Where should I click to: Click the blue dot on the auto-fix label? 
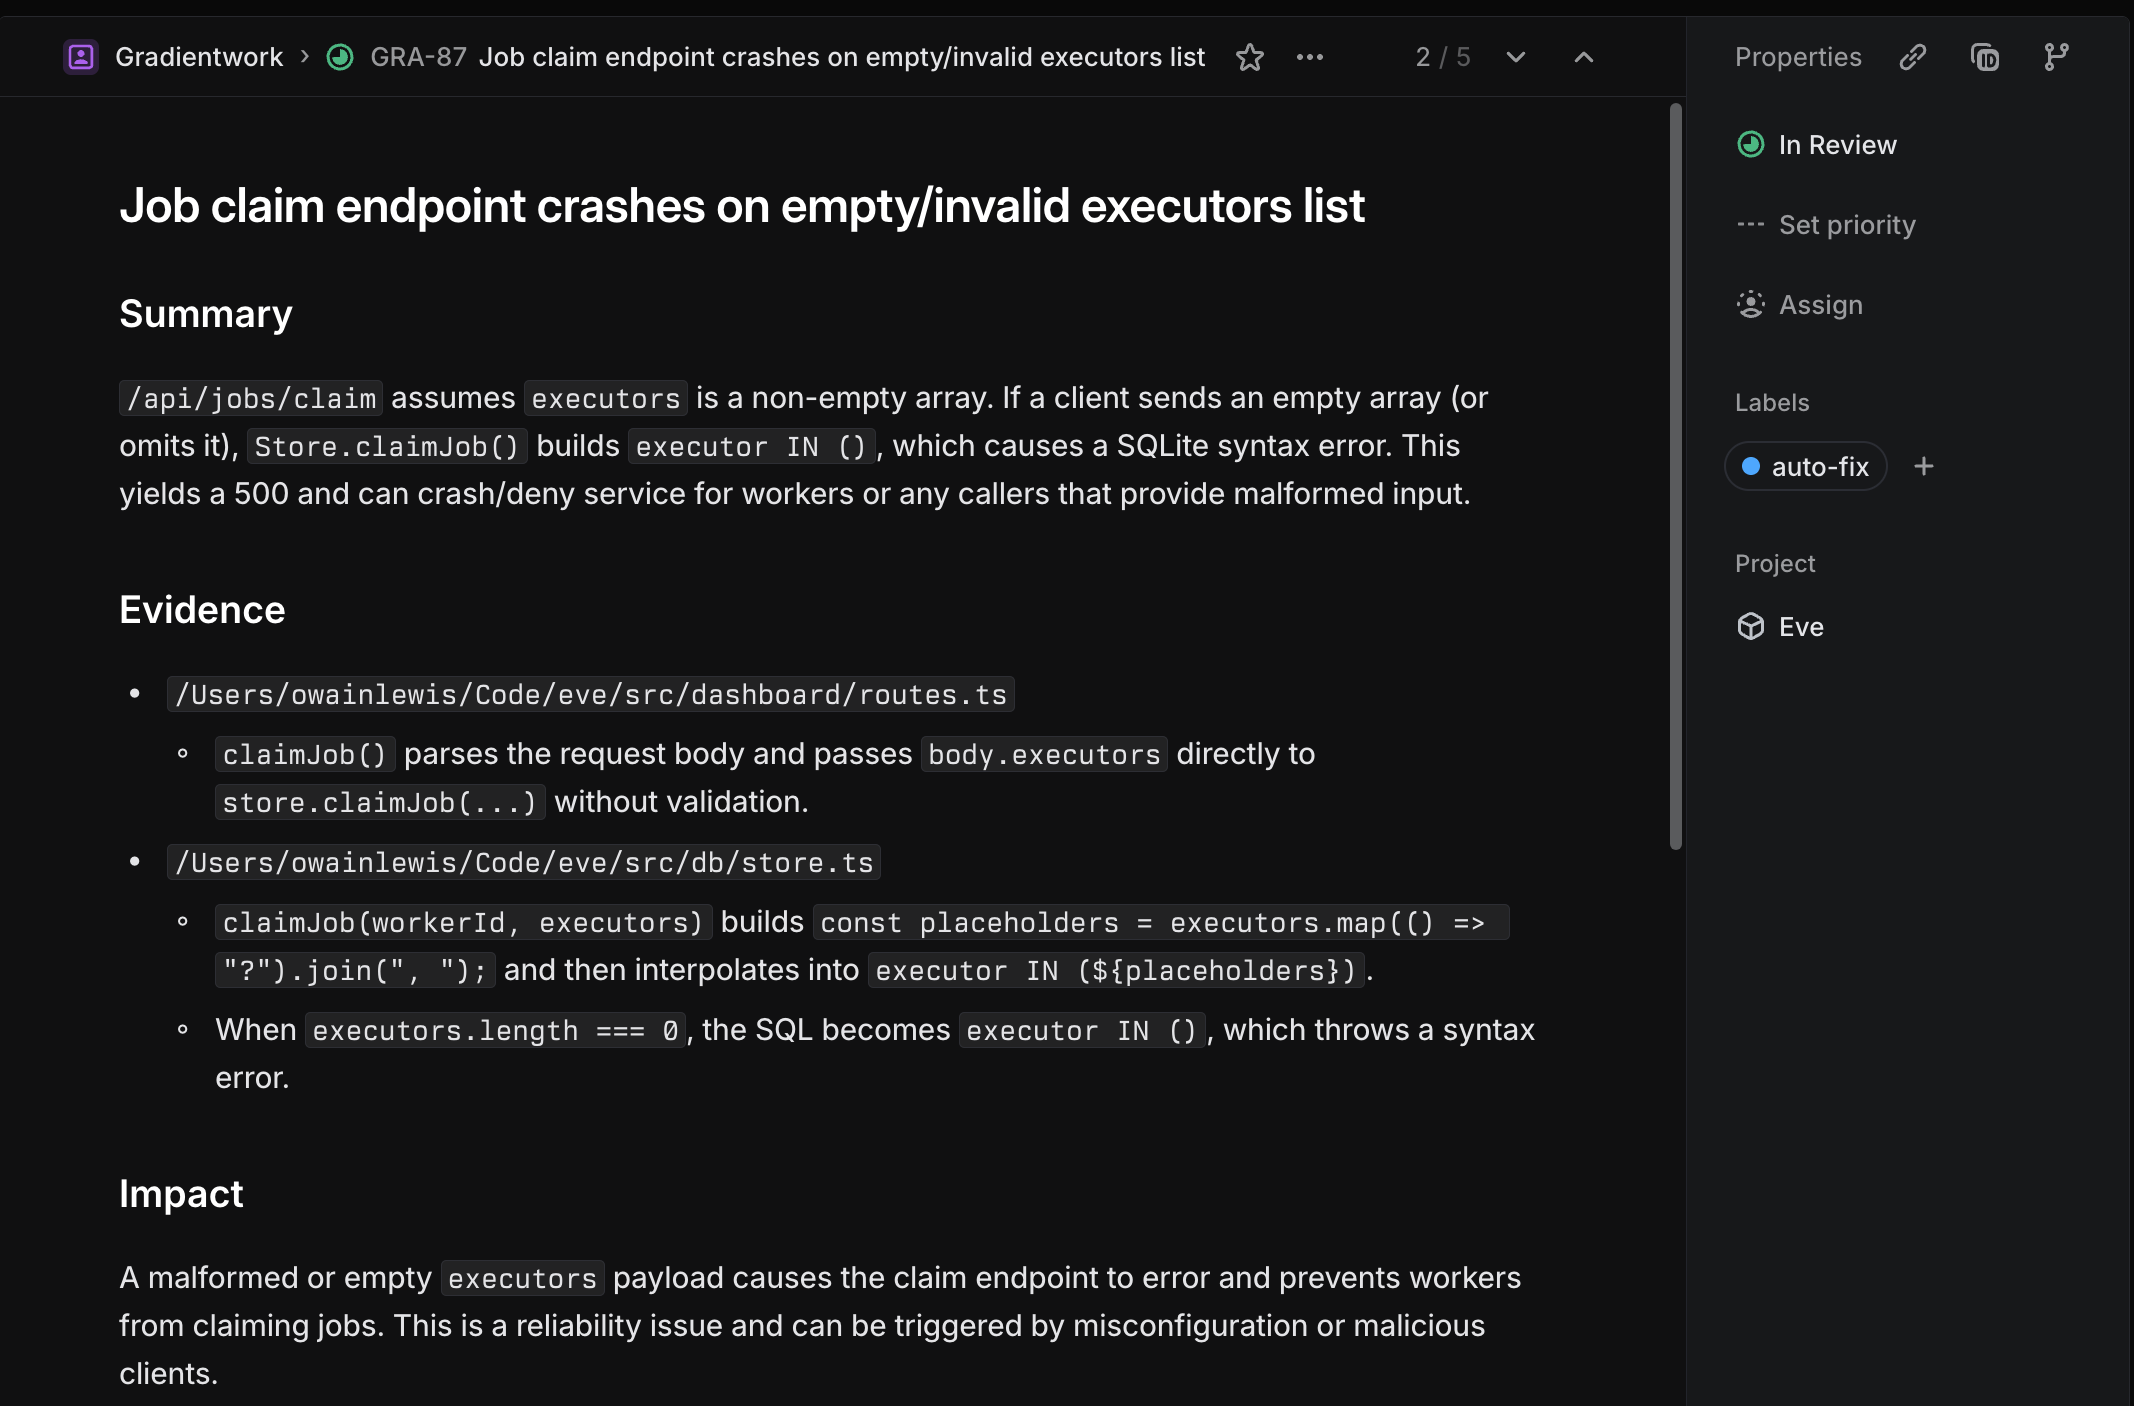(x=1750, y=466)
